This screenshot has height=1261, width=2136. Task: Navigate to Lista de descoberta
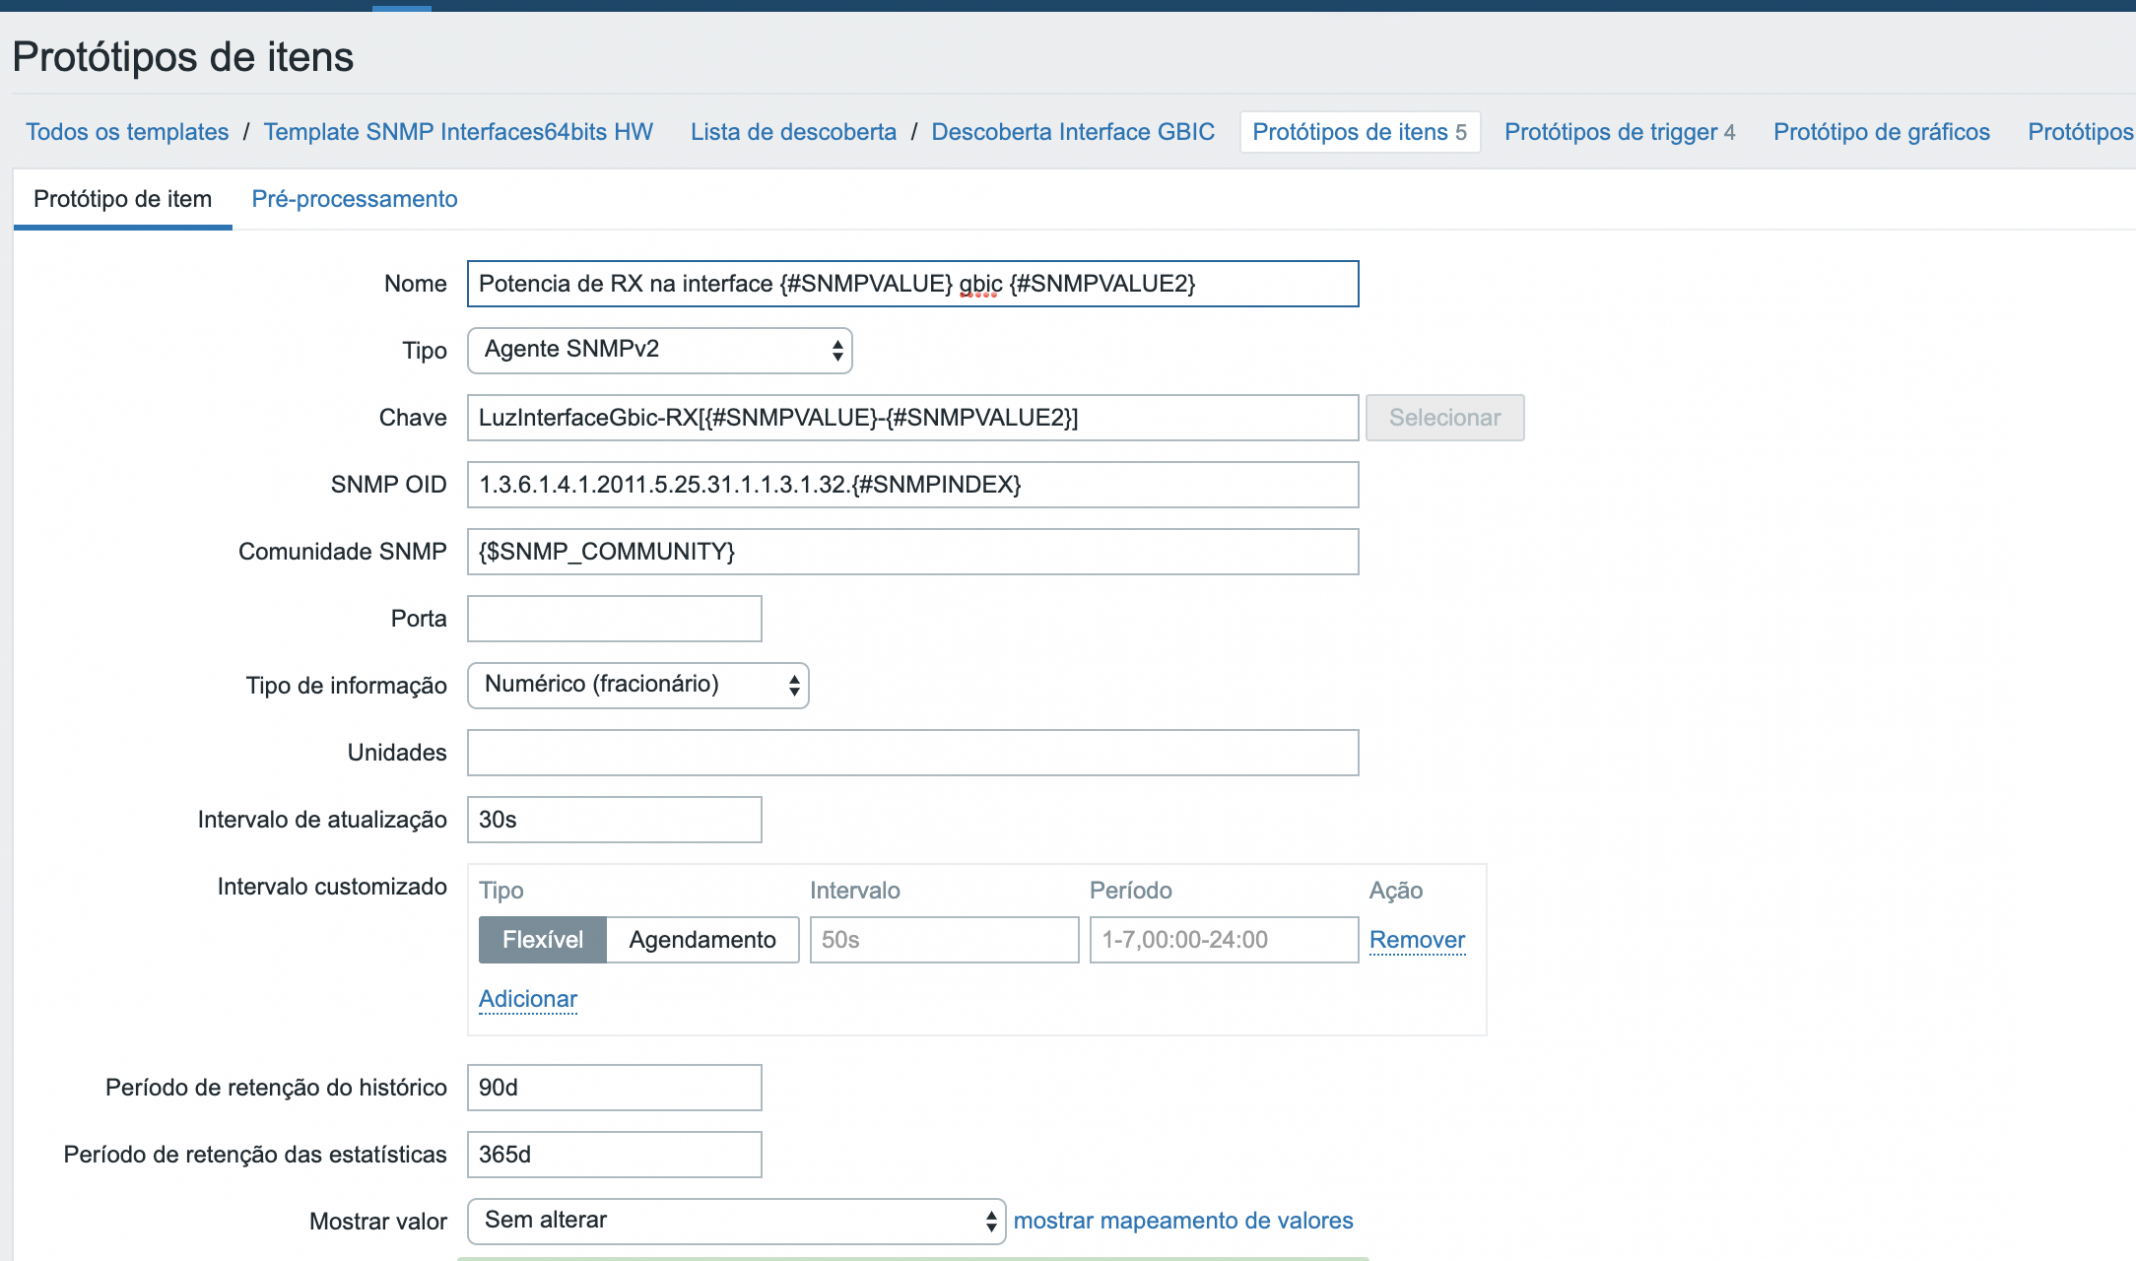(793, 132)
